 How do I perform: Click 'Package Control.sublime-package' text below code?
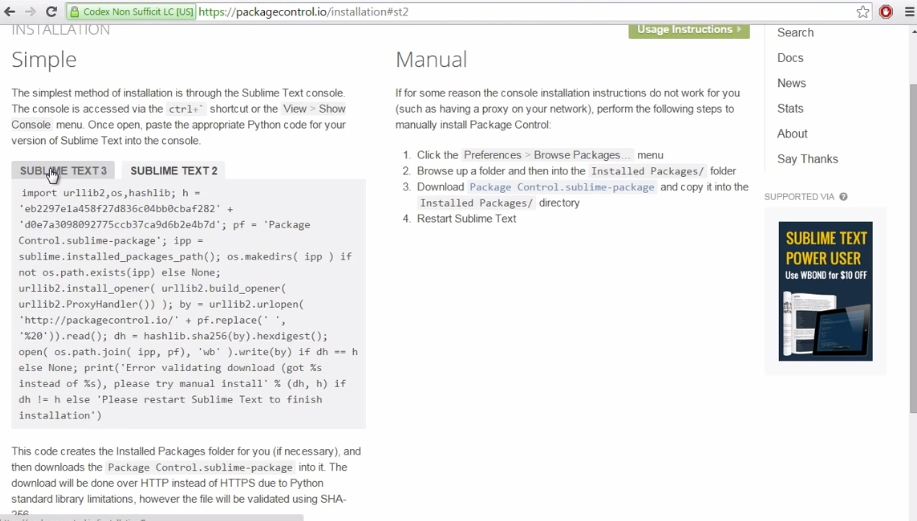tap(200, 467)
